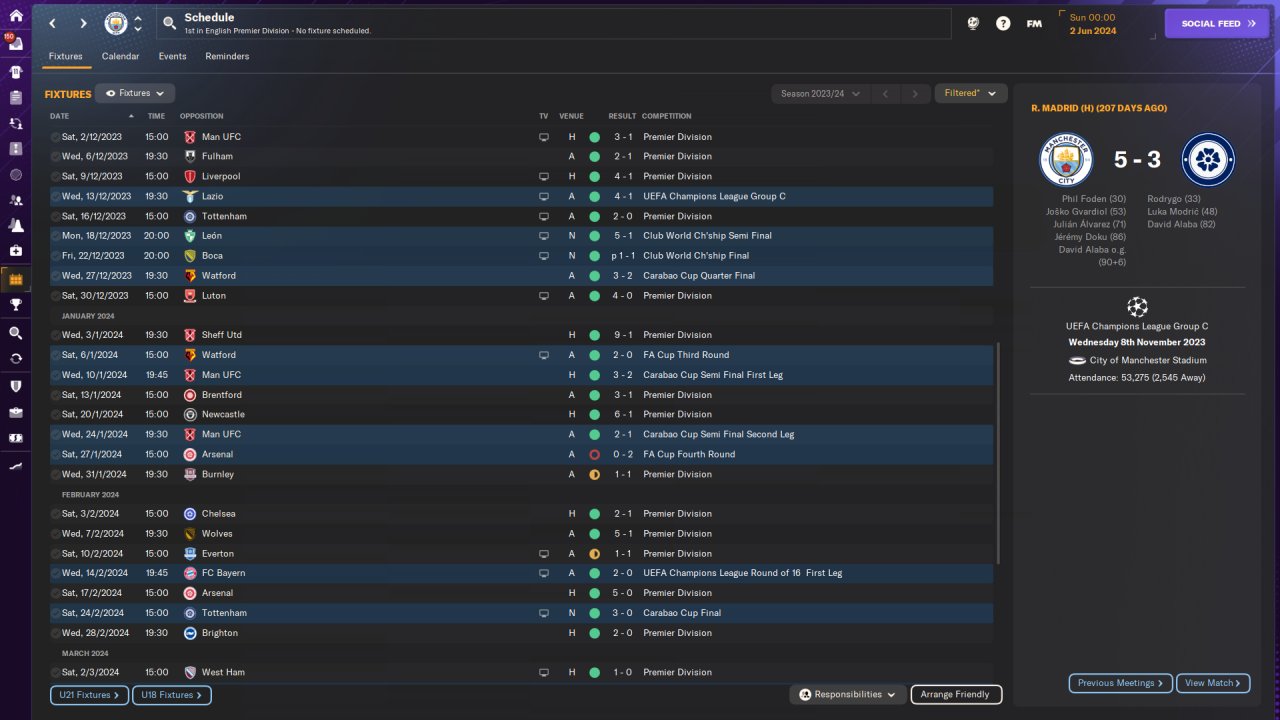
Task: Toggle the circle beside Sat, 30/12/2023 fixture
Action: coord(55,296)
